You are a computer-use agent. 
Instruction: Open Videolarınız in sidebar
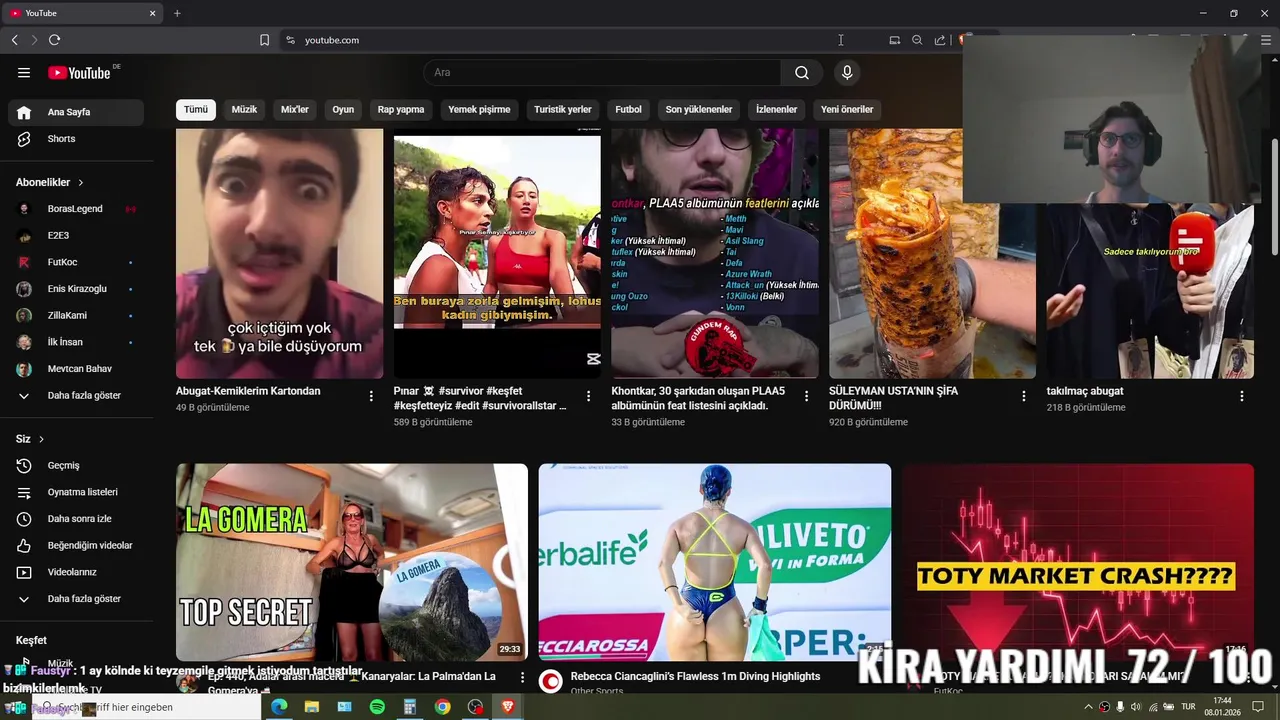[x=76, y=572]
